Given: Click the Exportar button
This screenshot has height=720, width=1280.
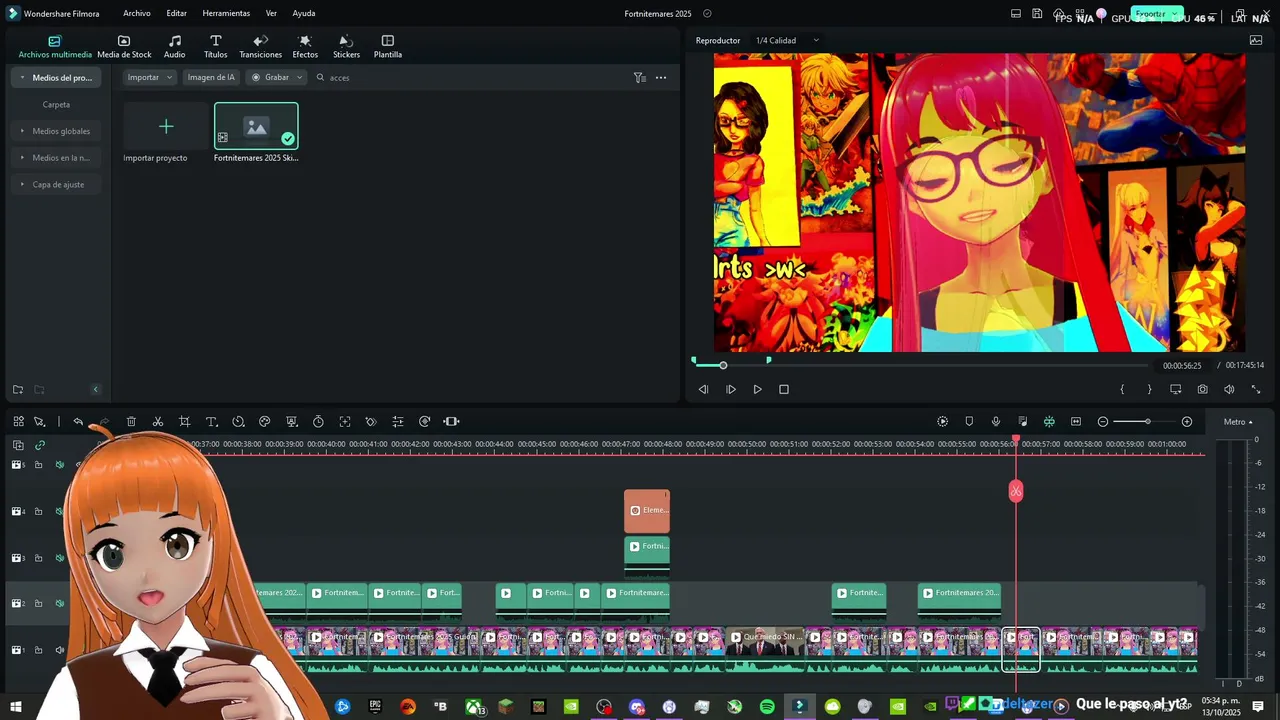Looking at the screenshot, I should pyautogui.click(x=1157, y=14).
